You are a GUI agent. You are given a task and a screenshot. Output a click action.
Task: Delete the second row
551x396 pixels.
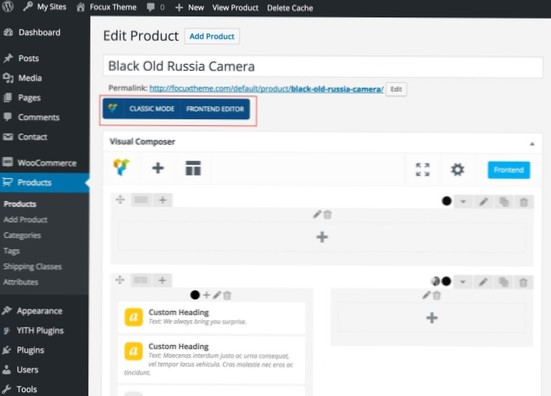(523, 282)
